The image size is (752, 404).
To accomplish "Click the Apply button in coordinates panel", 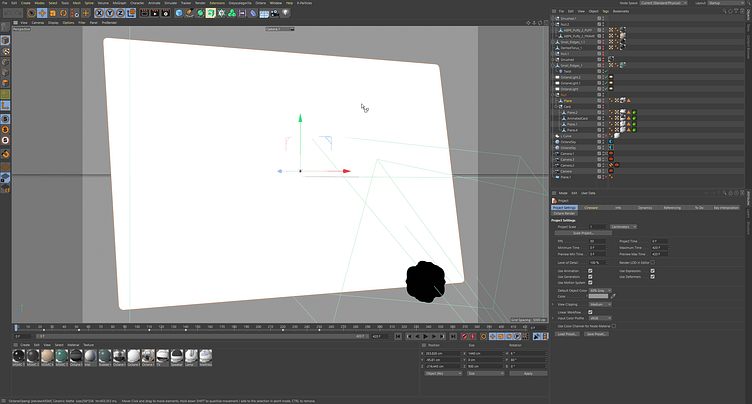I will coord(528,373).
